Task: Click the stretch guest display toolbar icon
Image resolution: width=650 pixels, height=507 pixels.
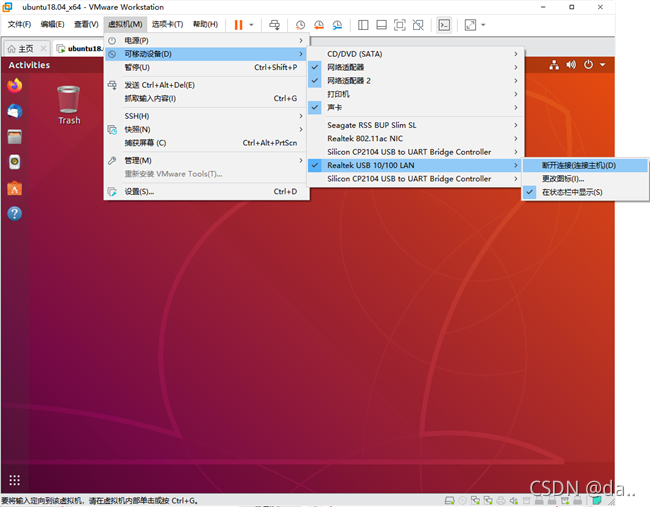Action: (x=470, y=25)
